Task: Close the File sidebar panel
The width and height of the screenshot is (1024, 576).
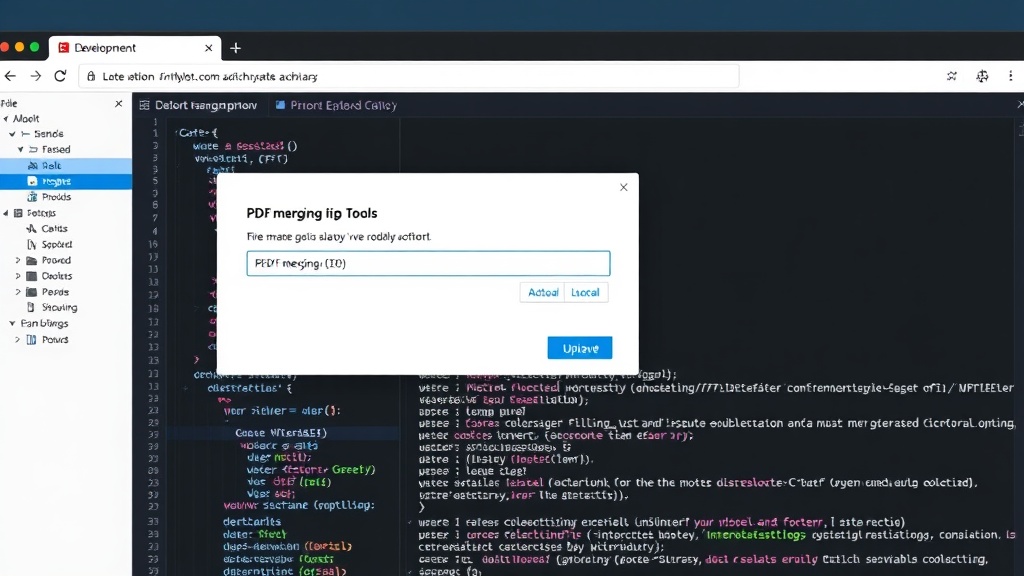Action: 118,103
